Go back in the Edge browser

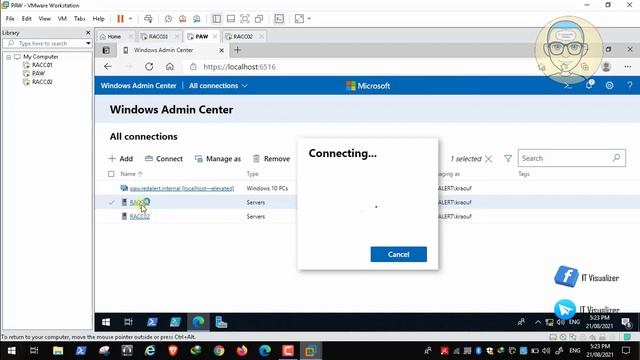click(108, 67)
